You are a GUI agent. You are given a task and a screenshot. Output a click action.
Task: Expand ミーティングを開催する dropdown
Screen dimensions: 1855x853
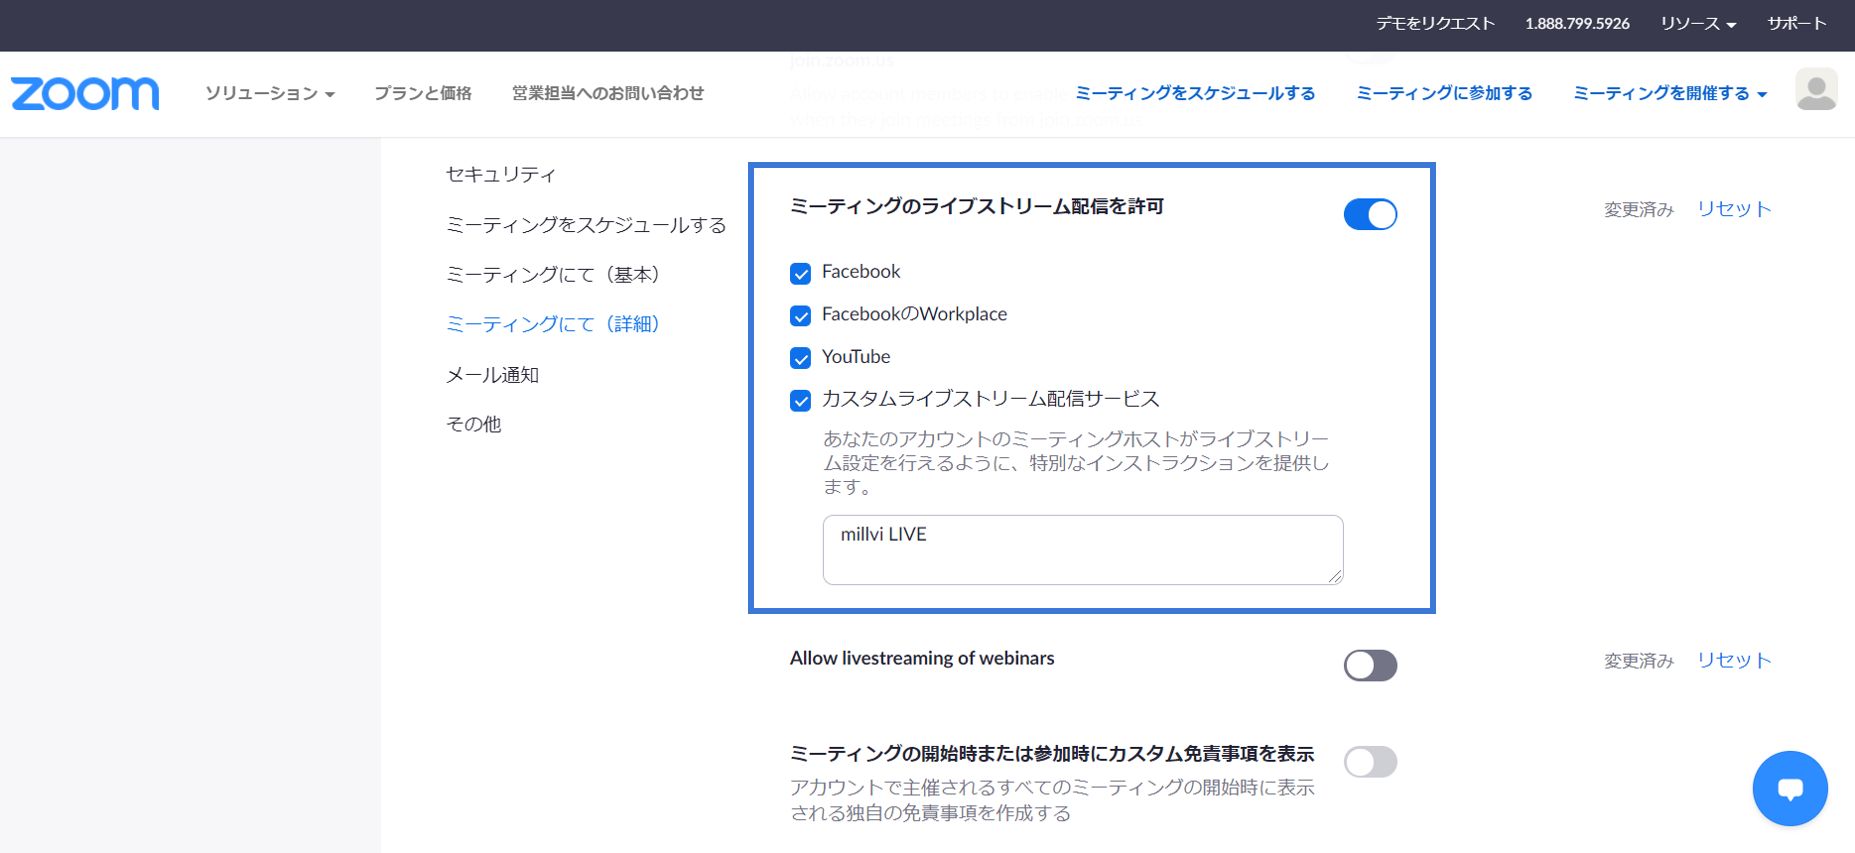[1670, 93]
